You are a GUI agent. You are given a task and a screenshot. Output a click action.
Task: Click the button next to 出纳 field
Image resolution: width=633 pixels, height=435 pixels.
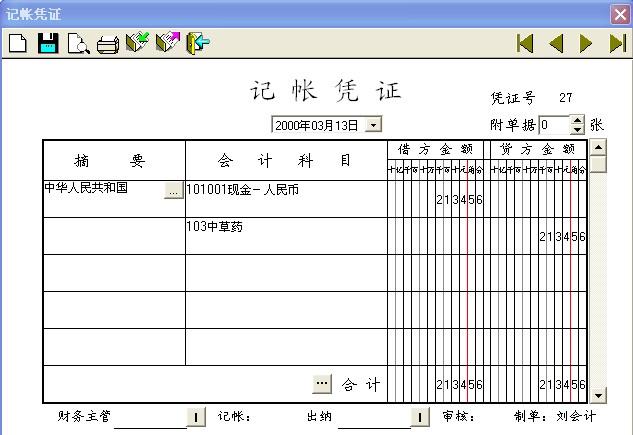tap(420, 417)
